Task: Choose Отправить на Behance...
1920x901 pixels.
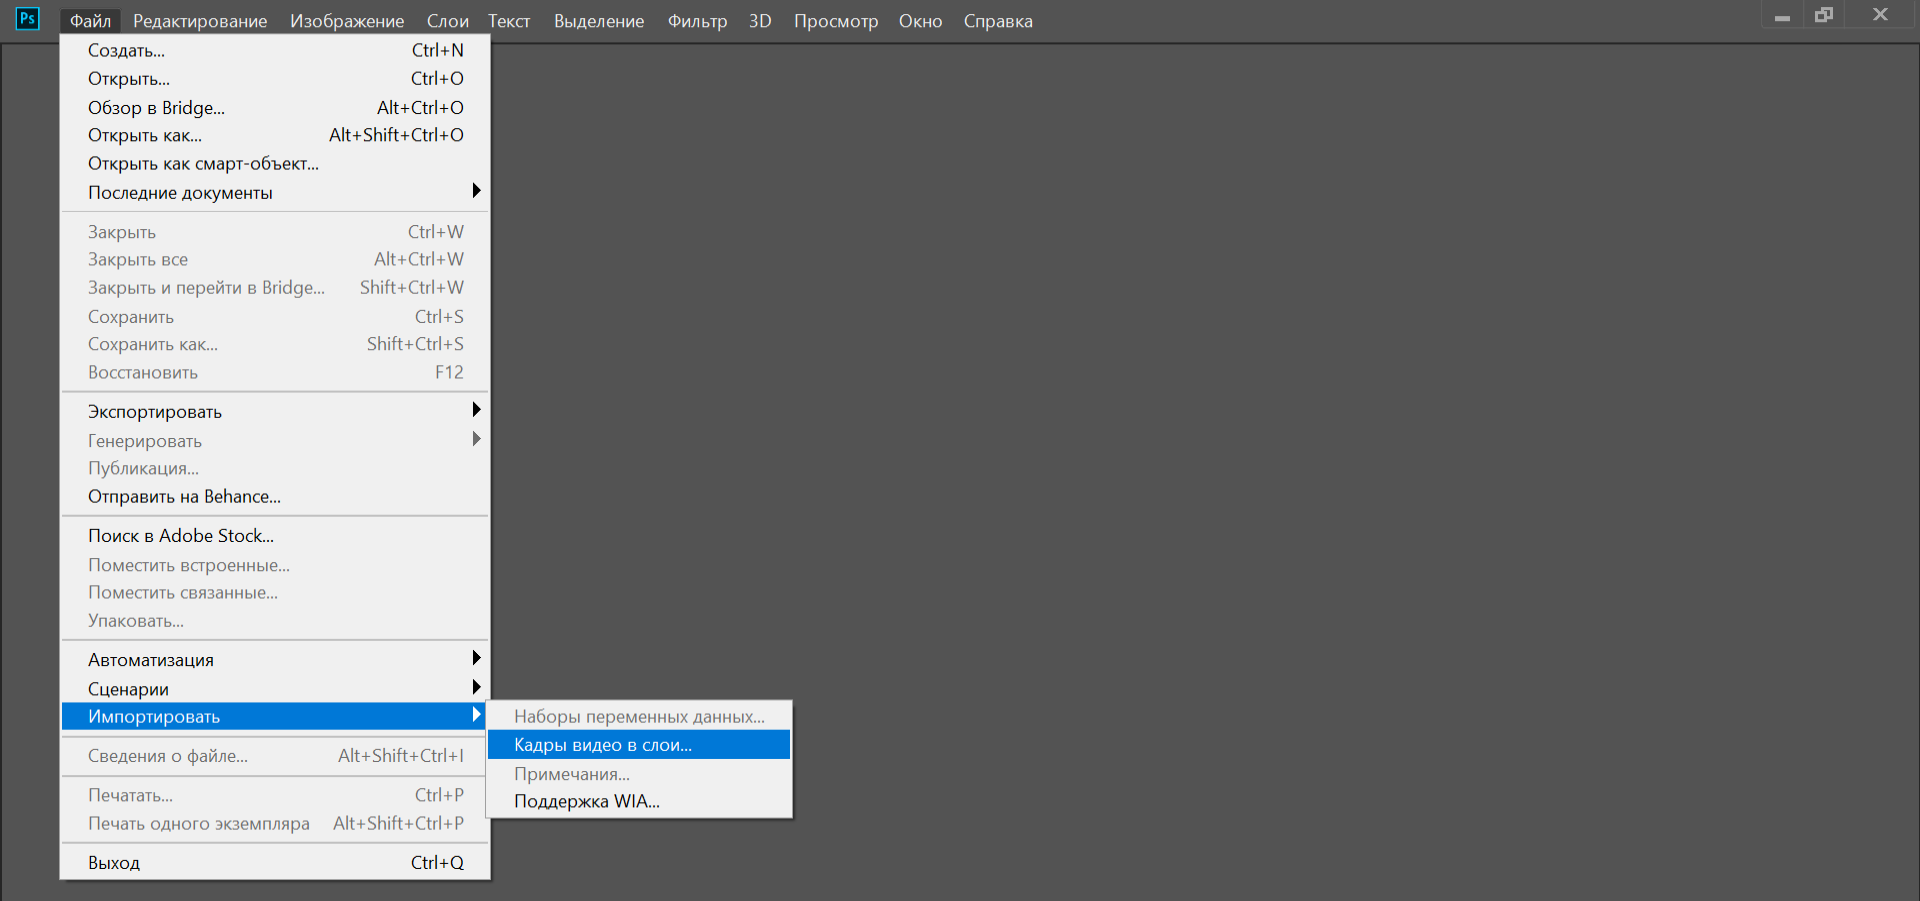Action: pos(275,496)
